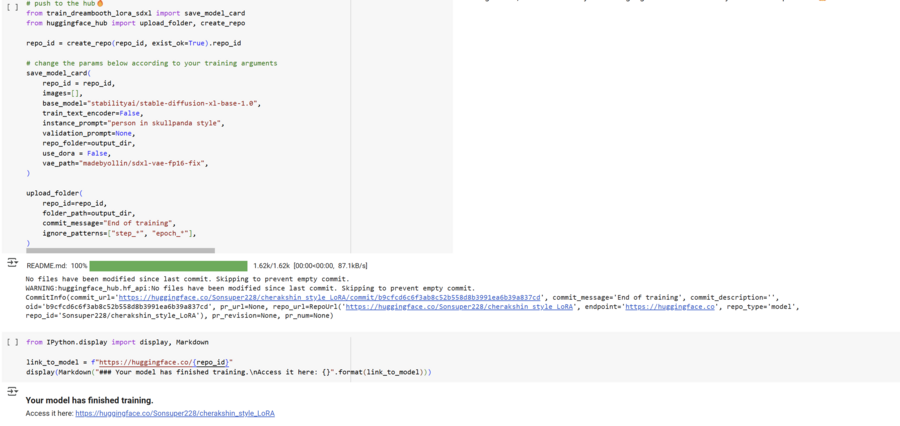Click the 'pr_revision=None, pr_num=None' output text
Screen dimensions: 900x426
[x=274, y=316]
